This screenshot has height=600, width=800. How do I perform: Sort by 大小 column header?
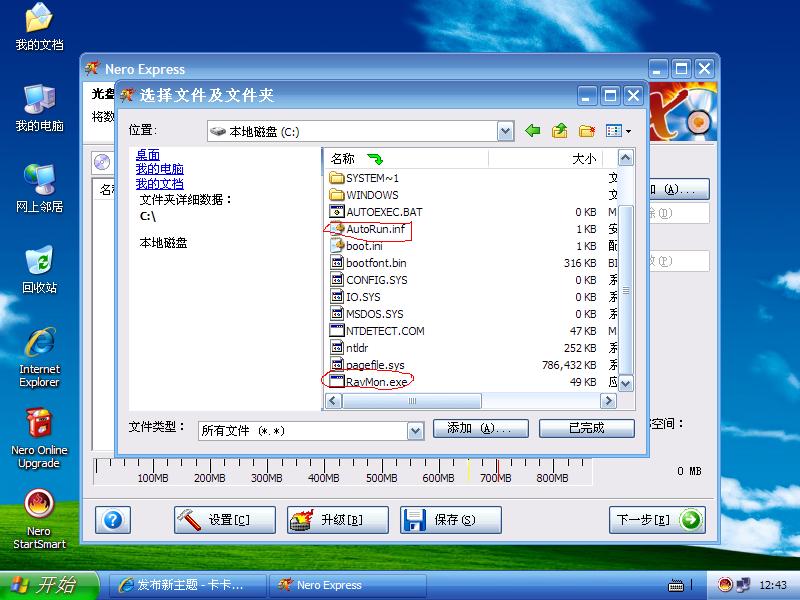click(545, 159)
